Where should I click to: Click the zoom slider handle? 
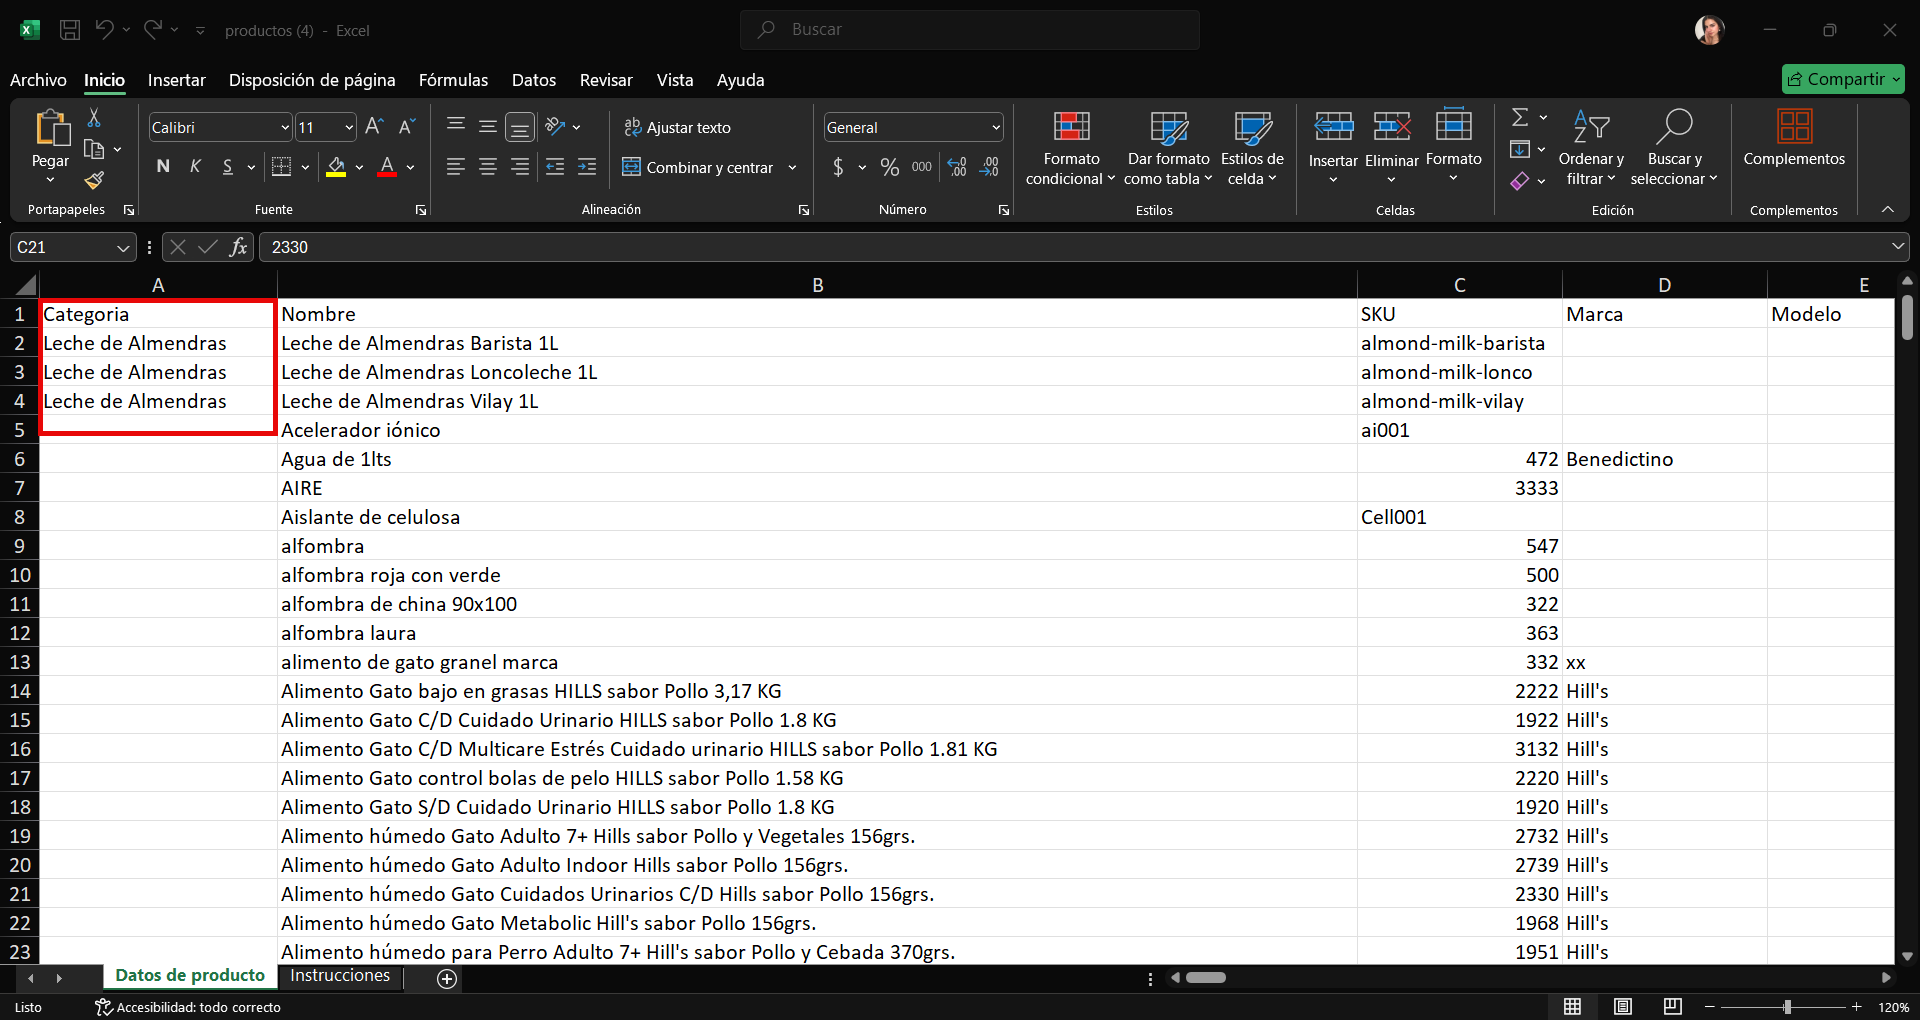(1787, 1007)
